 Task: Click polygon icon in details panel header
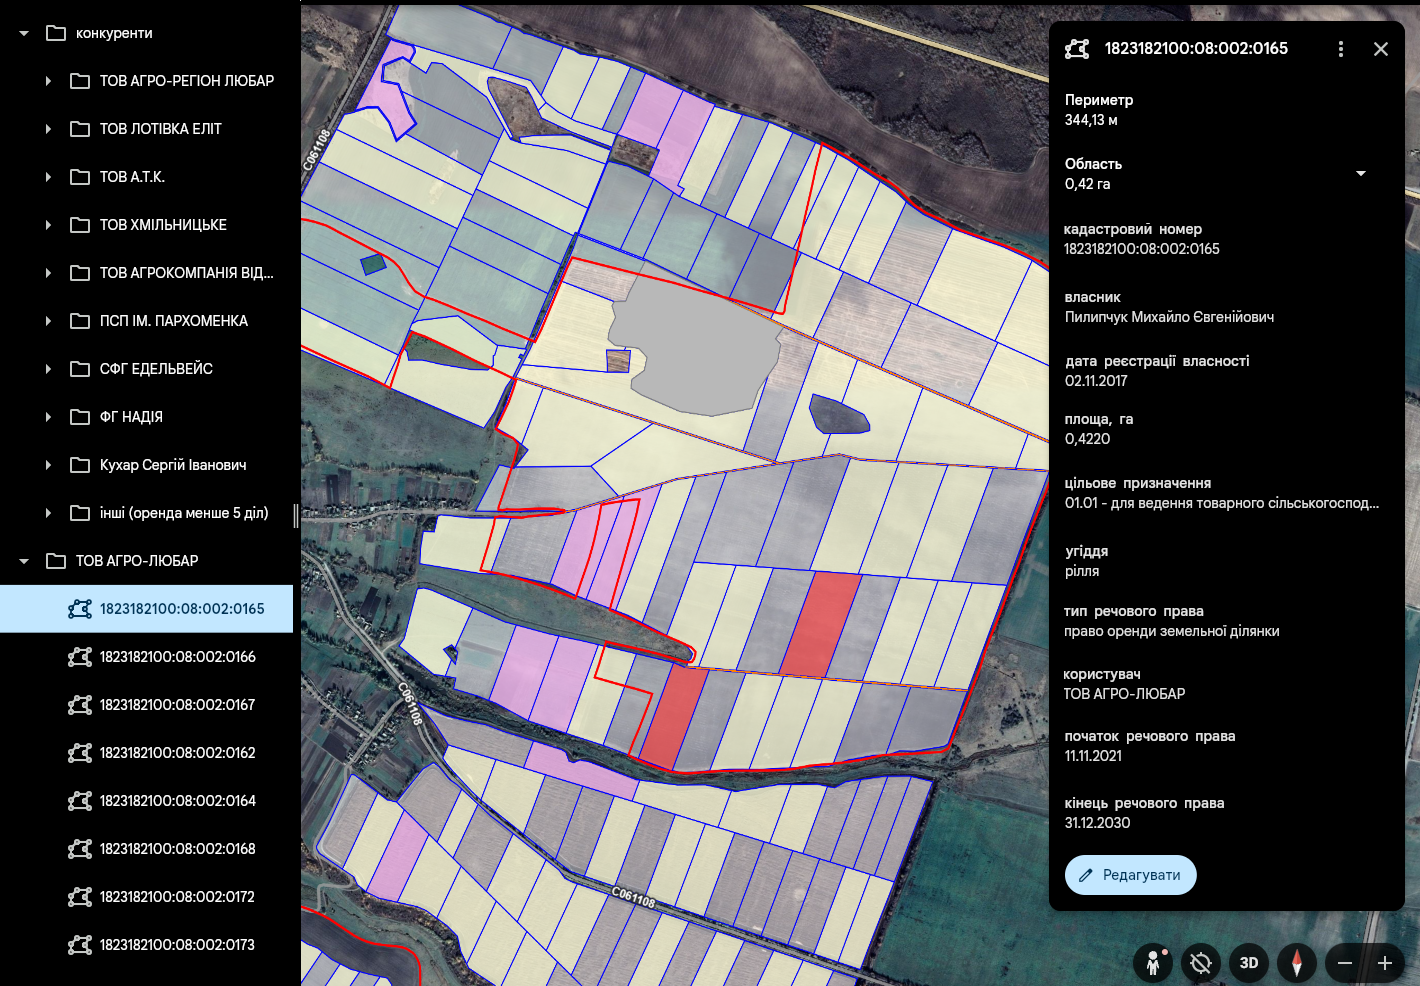click(x=1077, y=49)
